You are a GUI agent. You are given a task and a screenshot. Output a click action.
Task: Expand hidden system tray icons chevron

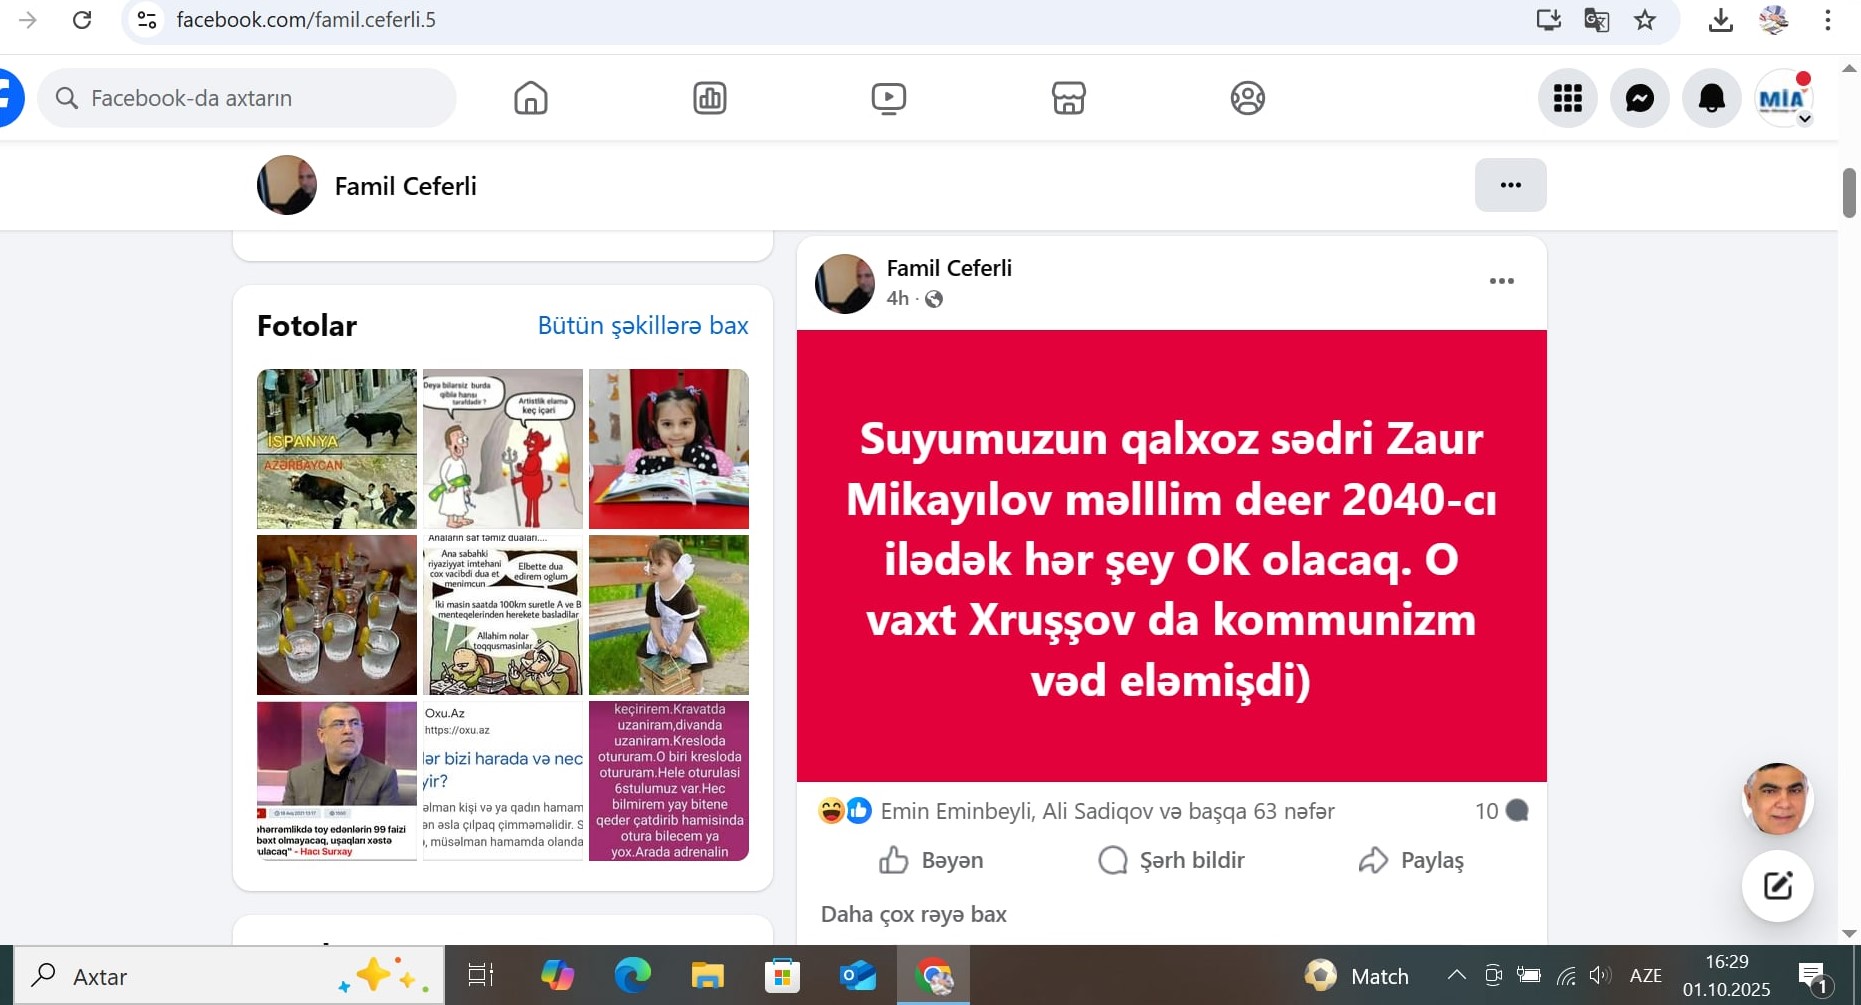[x=1456, y=975]
